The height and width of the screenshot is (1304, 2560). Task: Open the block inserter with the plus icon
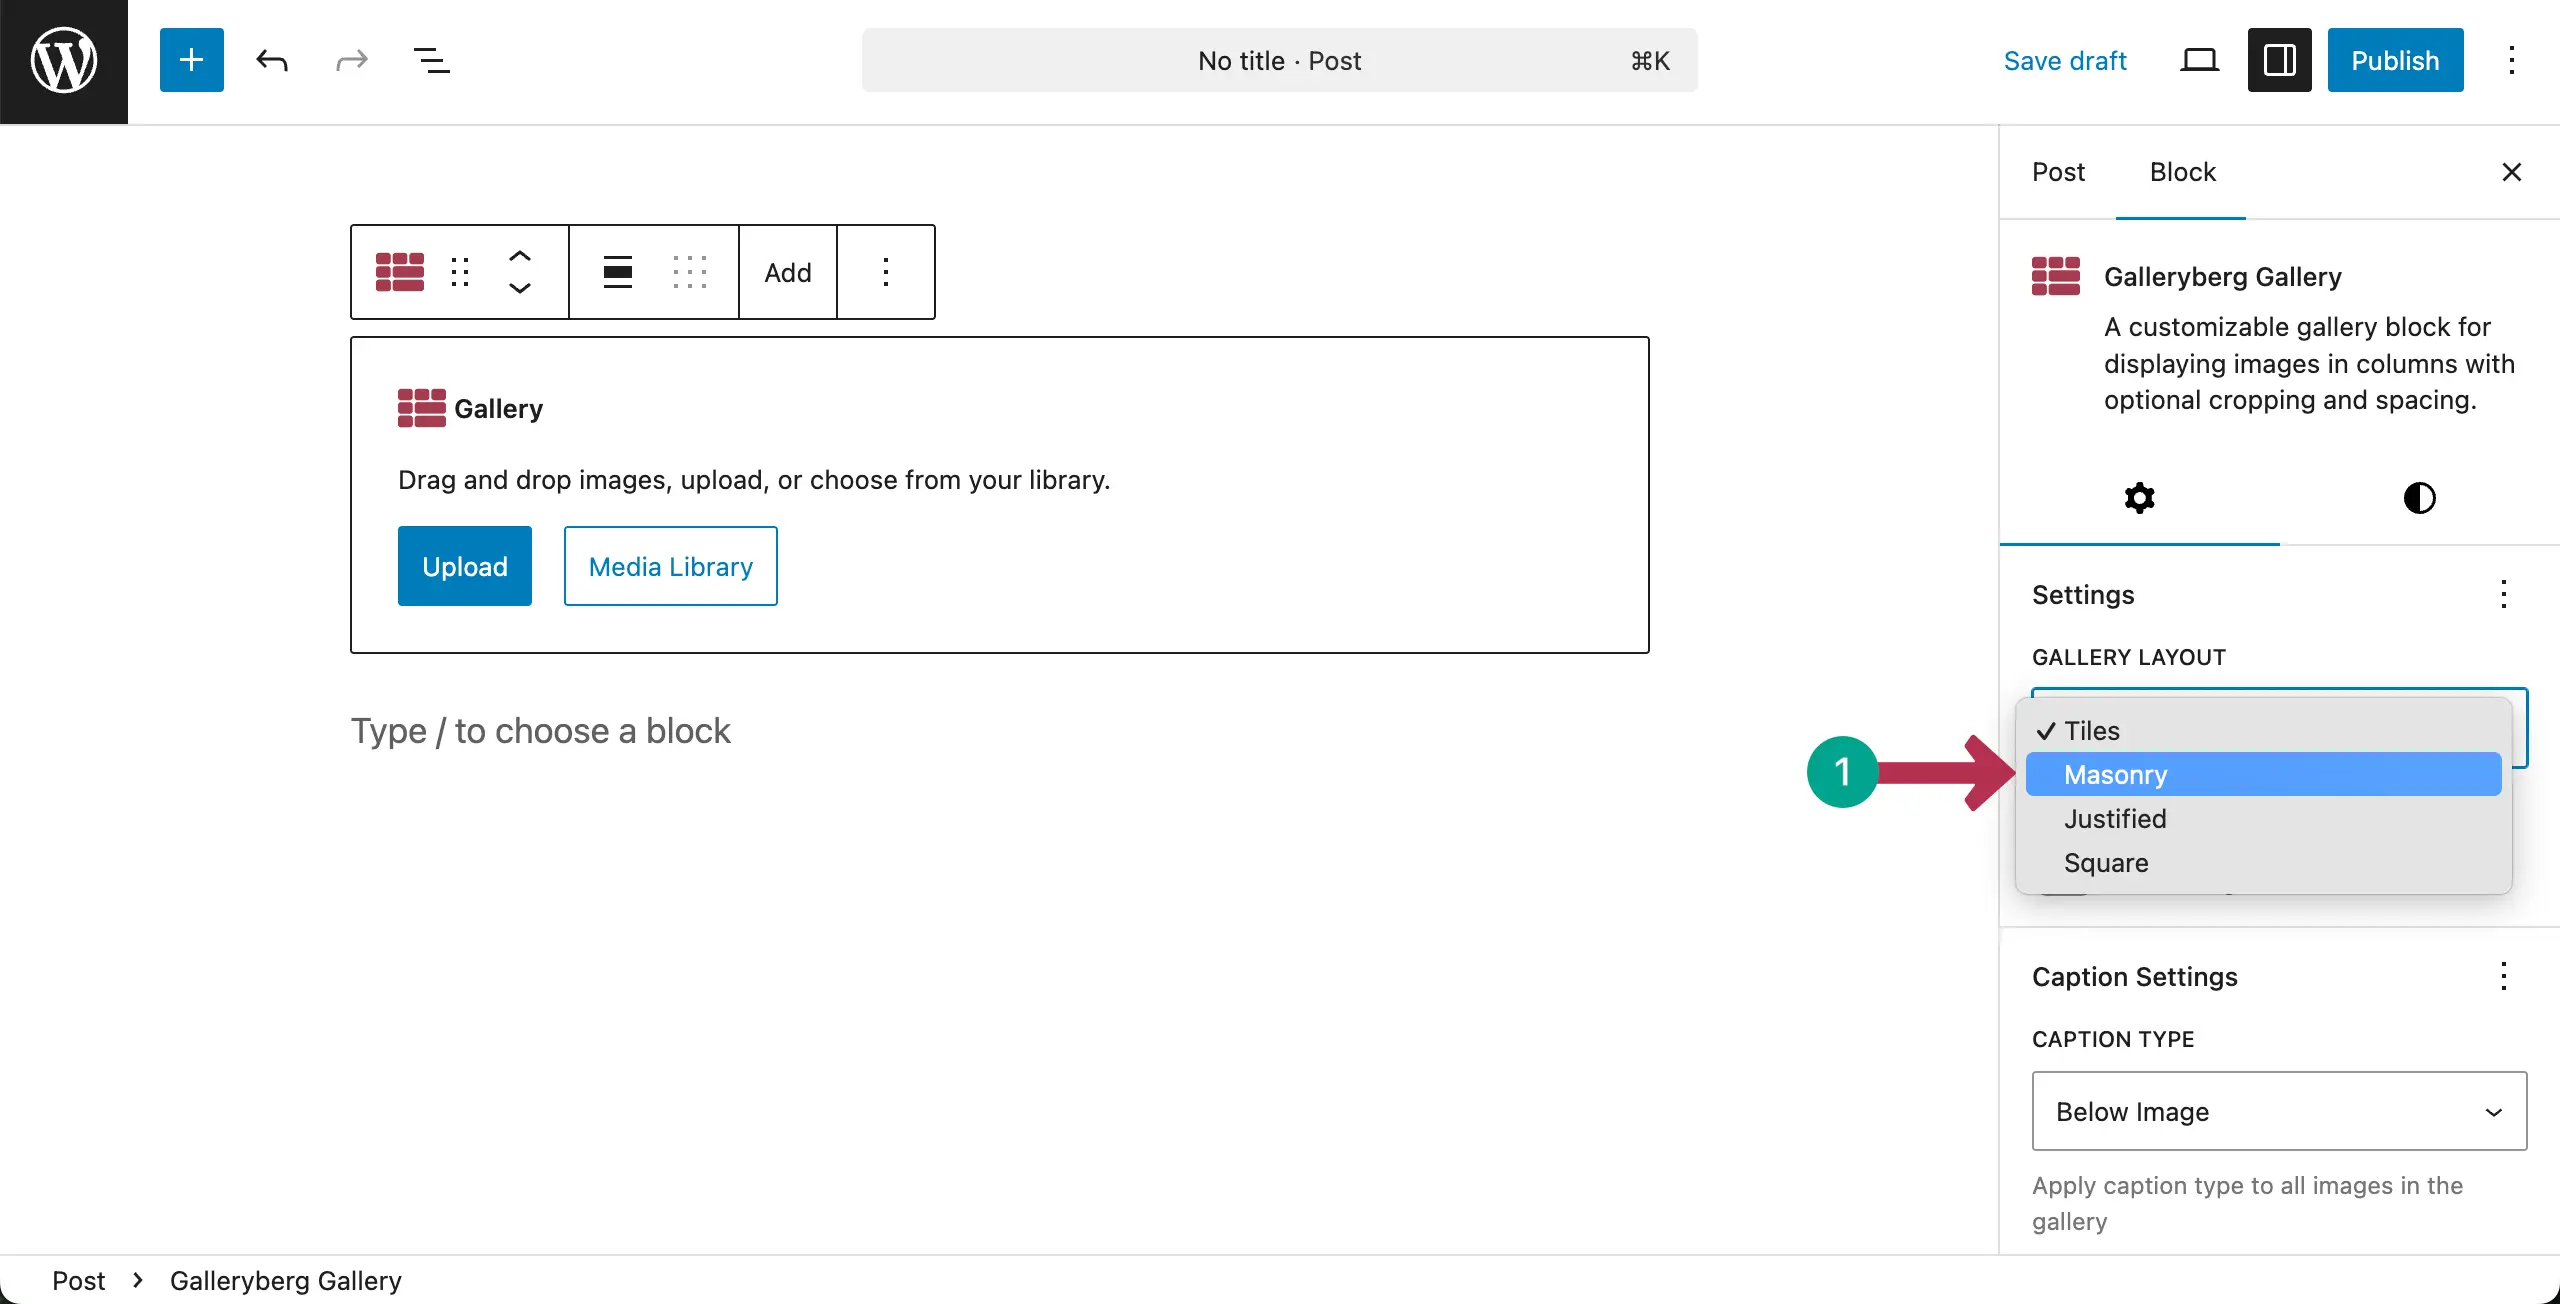tap(190, 60)
